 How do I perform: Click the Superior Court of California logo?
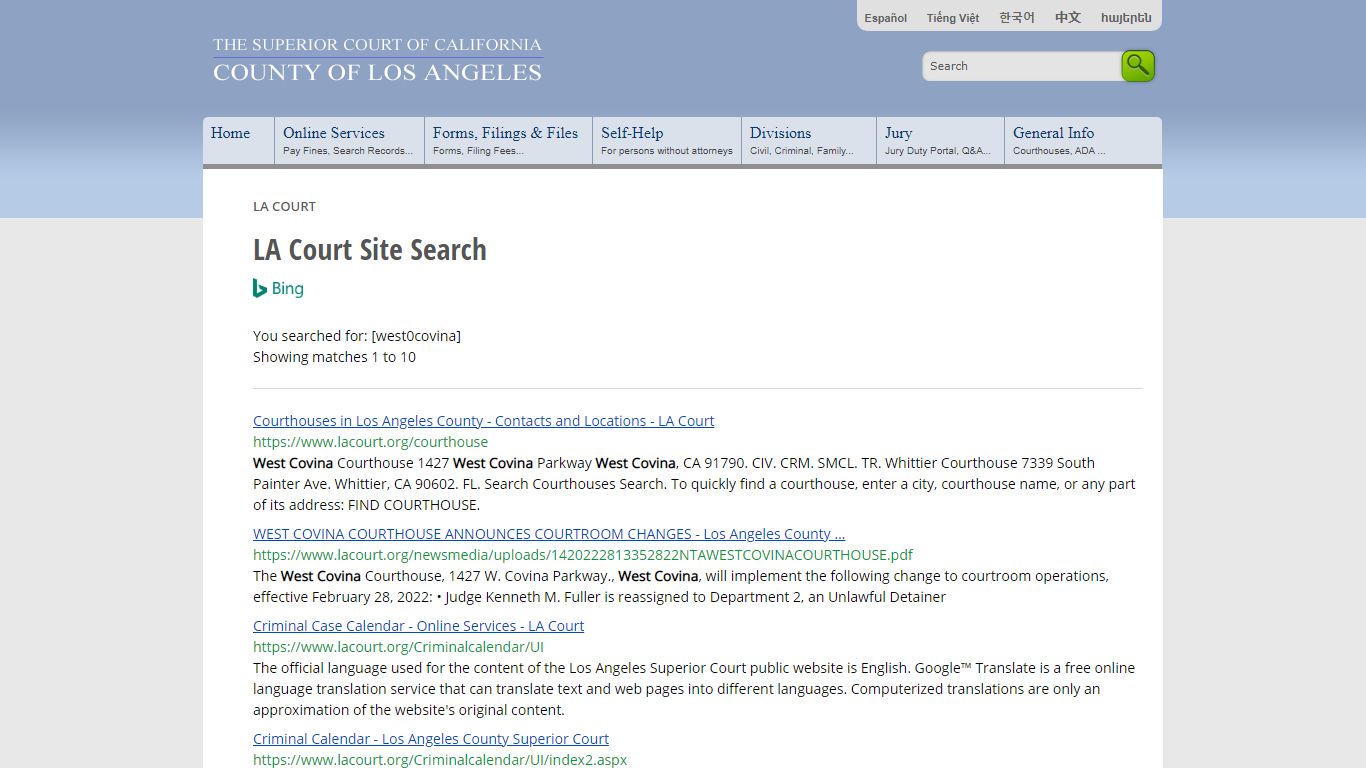click(x=377, y=60)
